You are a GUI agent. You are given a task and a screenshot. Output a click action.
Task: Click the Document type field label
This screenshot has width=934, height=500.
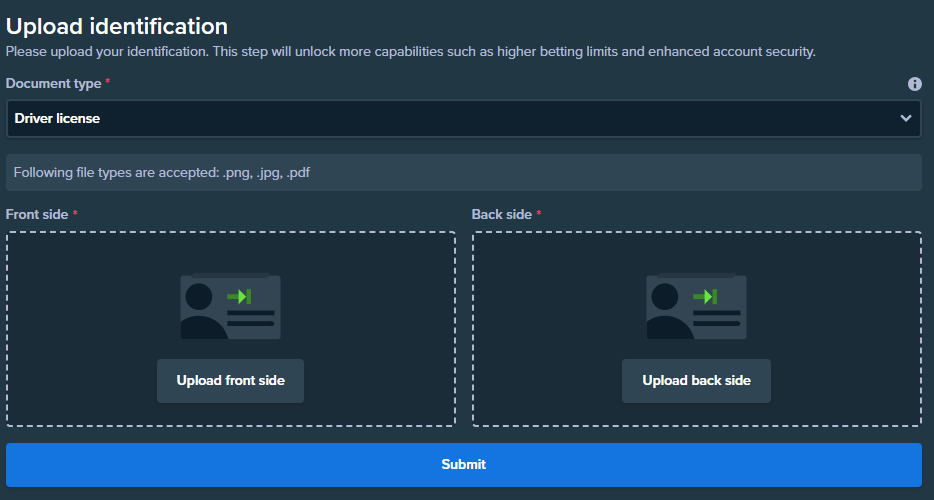tap(52, 84)
